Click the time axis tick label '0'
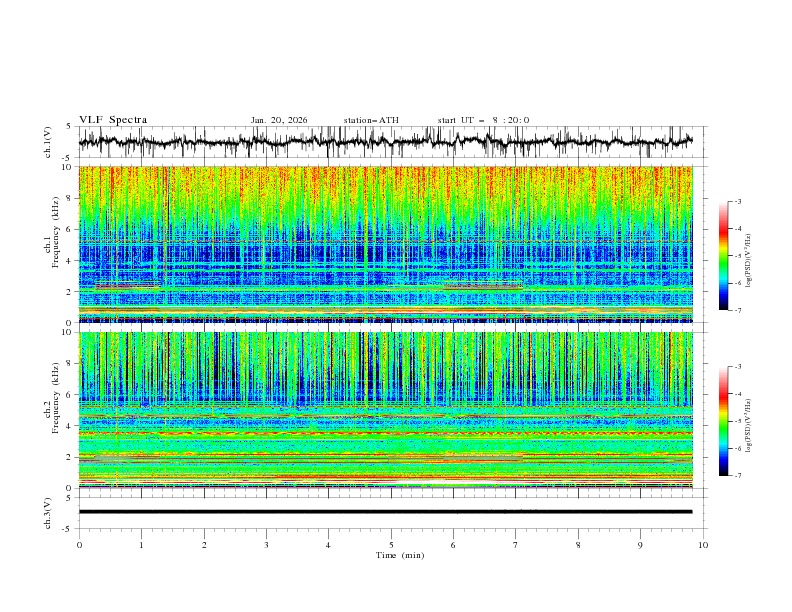Image resolution: width=792 pixels, height=612 pixels. click(79, 545)
